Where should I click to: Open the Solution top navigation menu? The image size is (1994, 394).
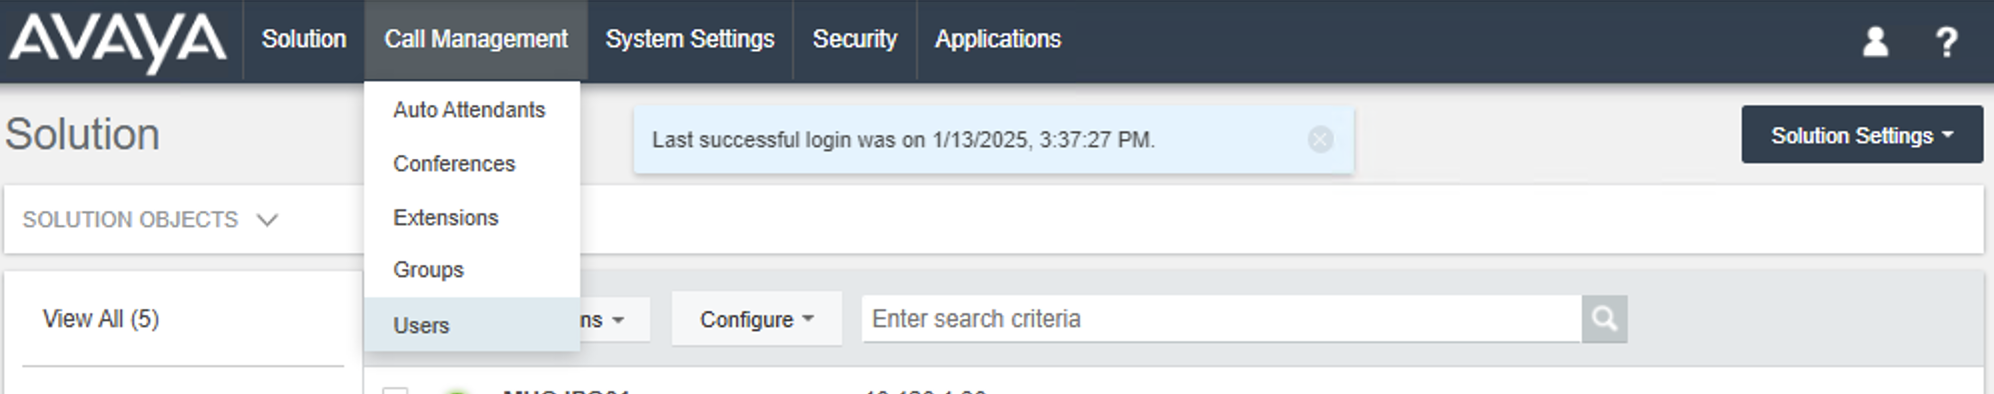(x=304, y=39)
